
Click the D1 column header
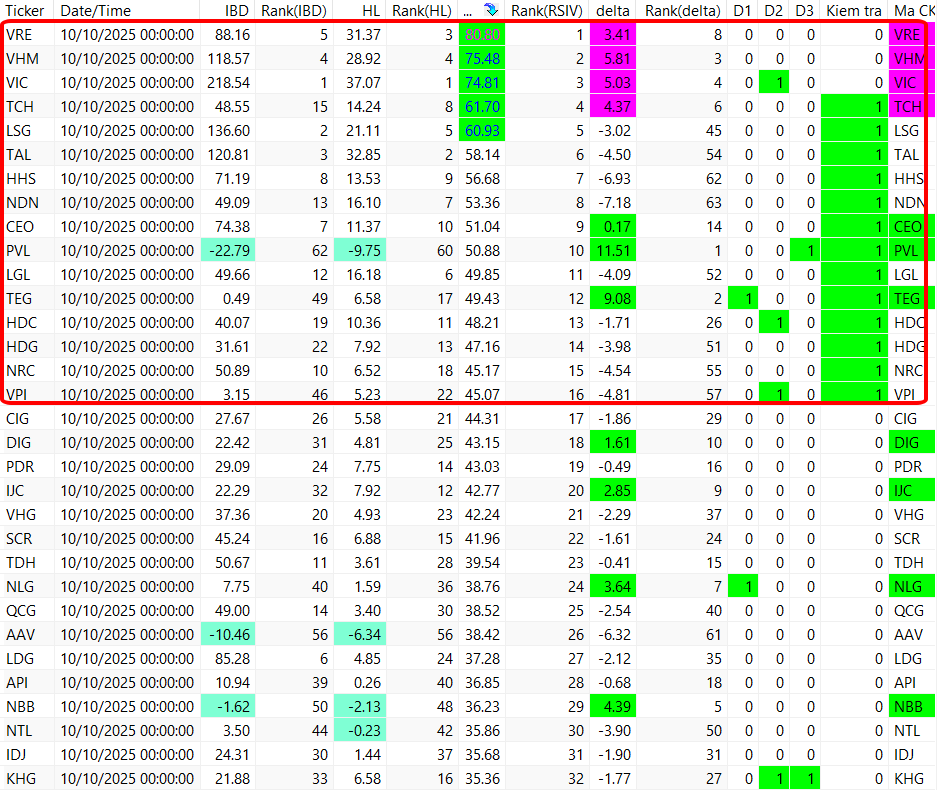tap(742, 11)
